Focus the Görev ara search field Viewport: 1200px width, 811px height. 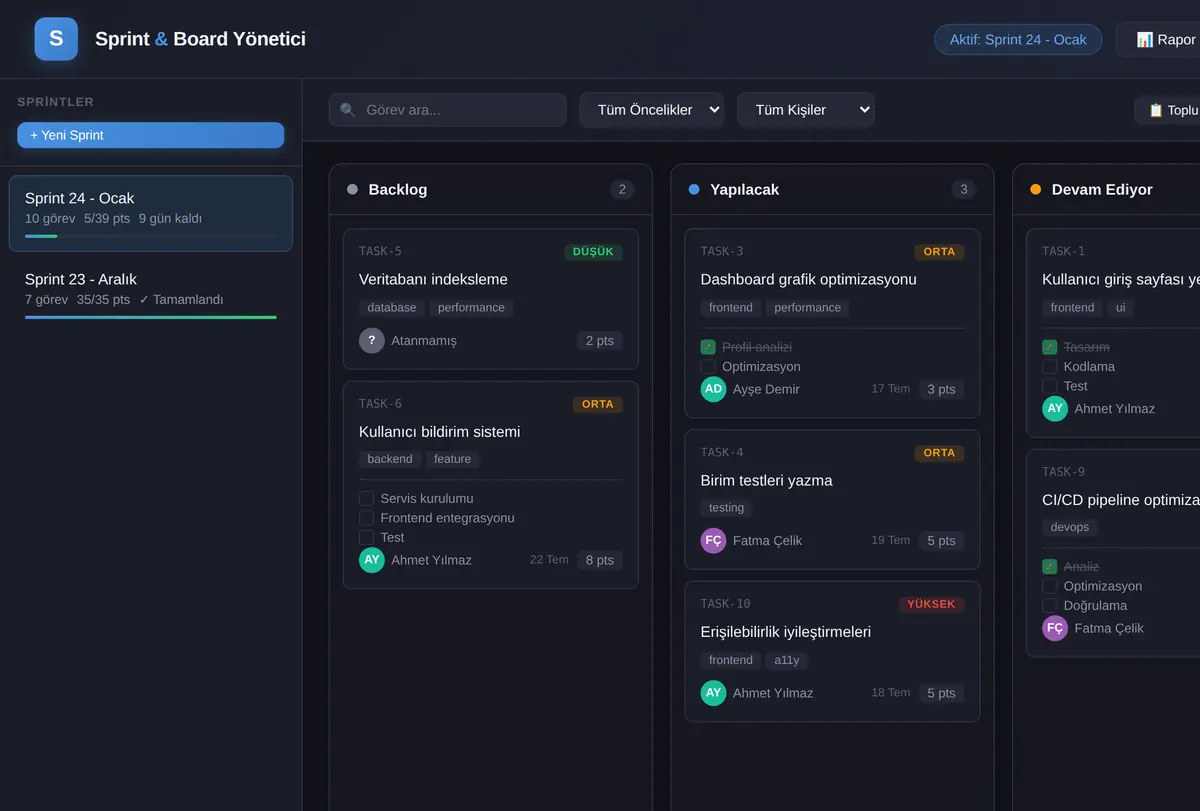(448, 110)
